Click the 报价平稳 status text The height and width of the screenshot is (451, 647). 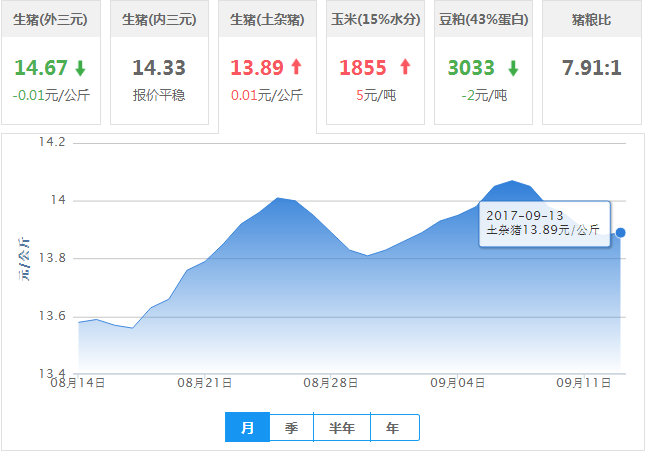click(x=160, y=96)
